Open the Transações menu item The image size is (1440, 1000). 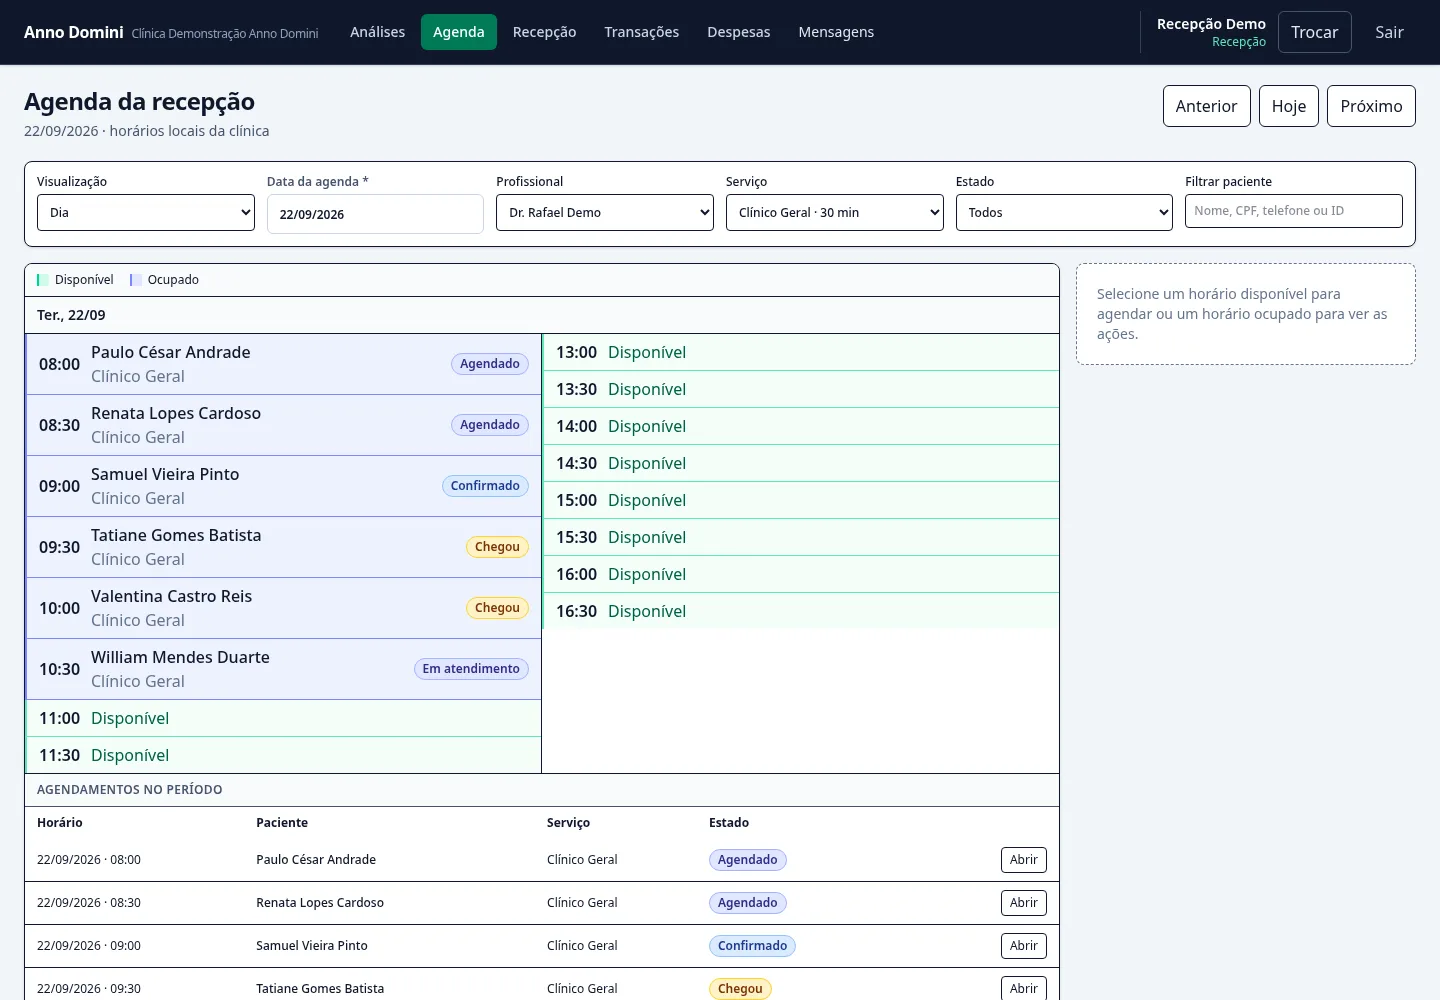(642, 32)
